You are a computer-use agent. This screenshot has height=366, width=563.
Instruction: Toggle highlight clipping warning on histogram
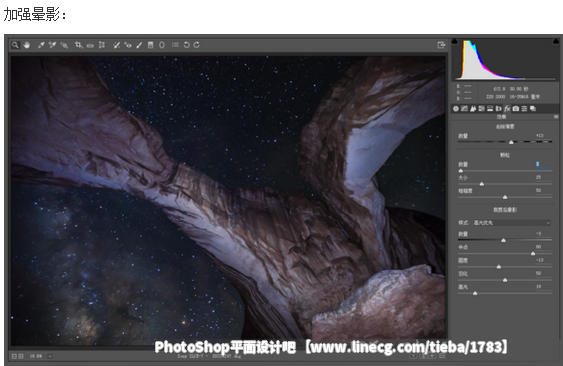tap(556, 41)
